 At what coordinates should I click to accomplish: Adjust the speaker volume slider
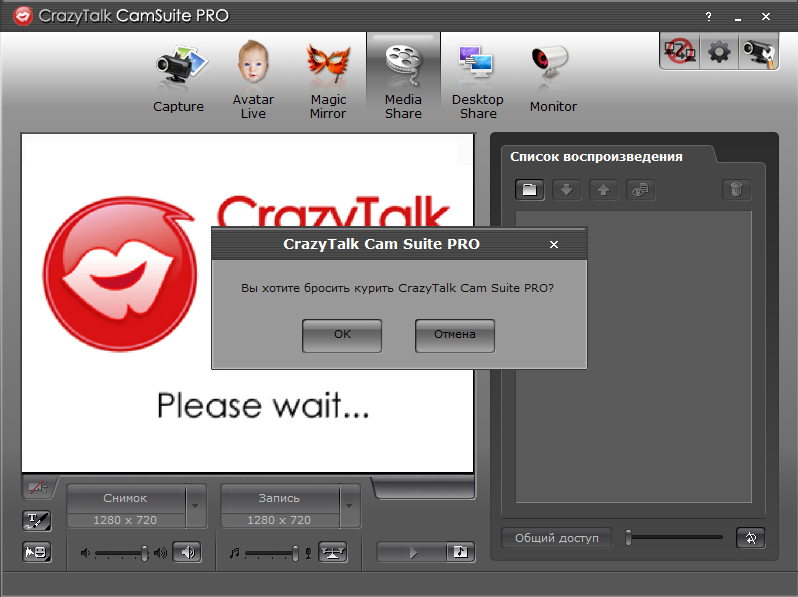[x=122, y=553]
